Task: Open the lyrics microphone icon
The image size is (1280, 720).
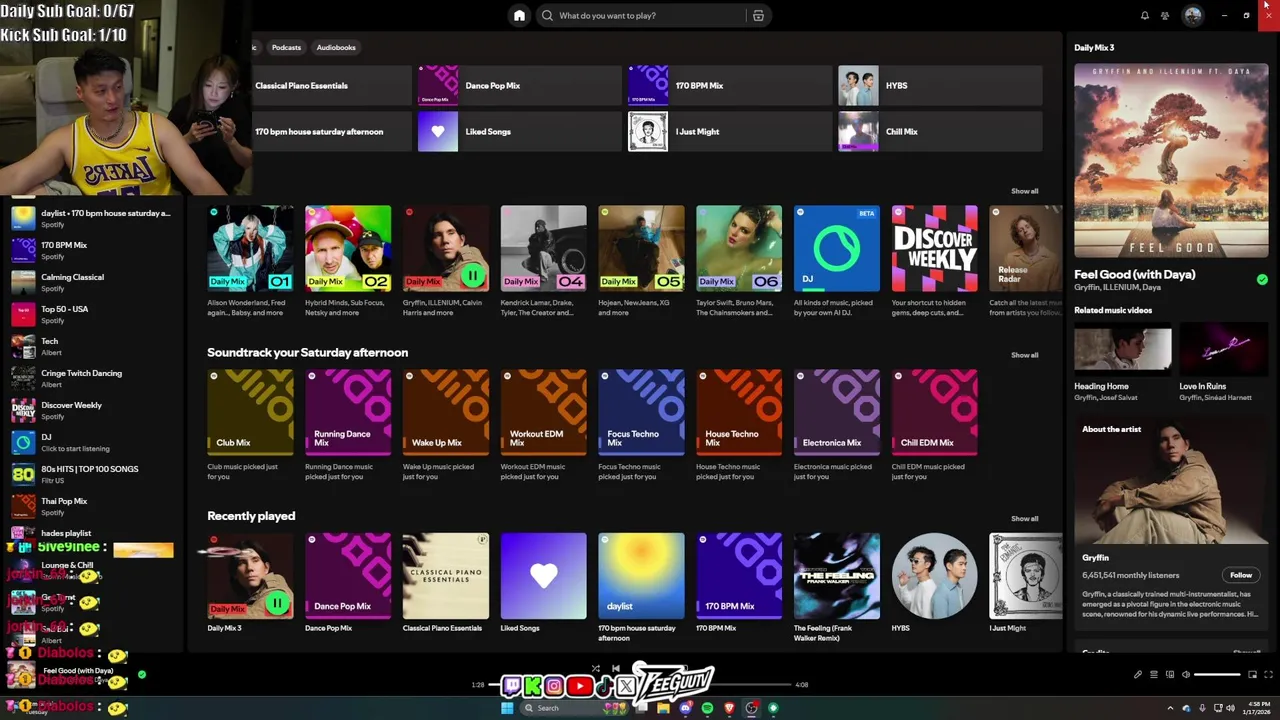Action: pyautogui.click(x=1138, y=674)
